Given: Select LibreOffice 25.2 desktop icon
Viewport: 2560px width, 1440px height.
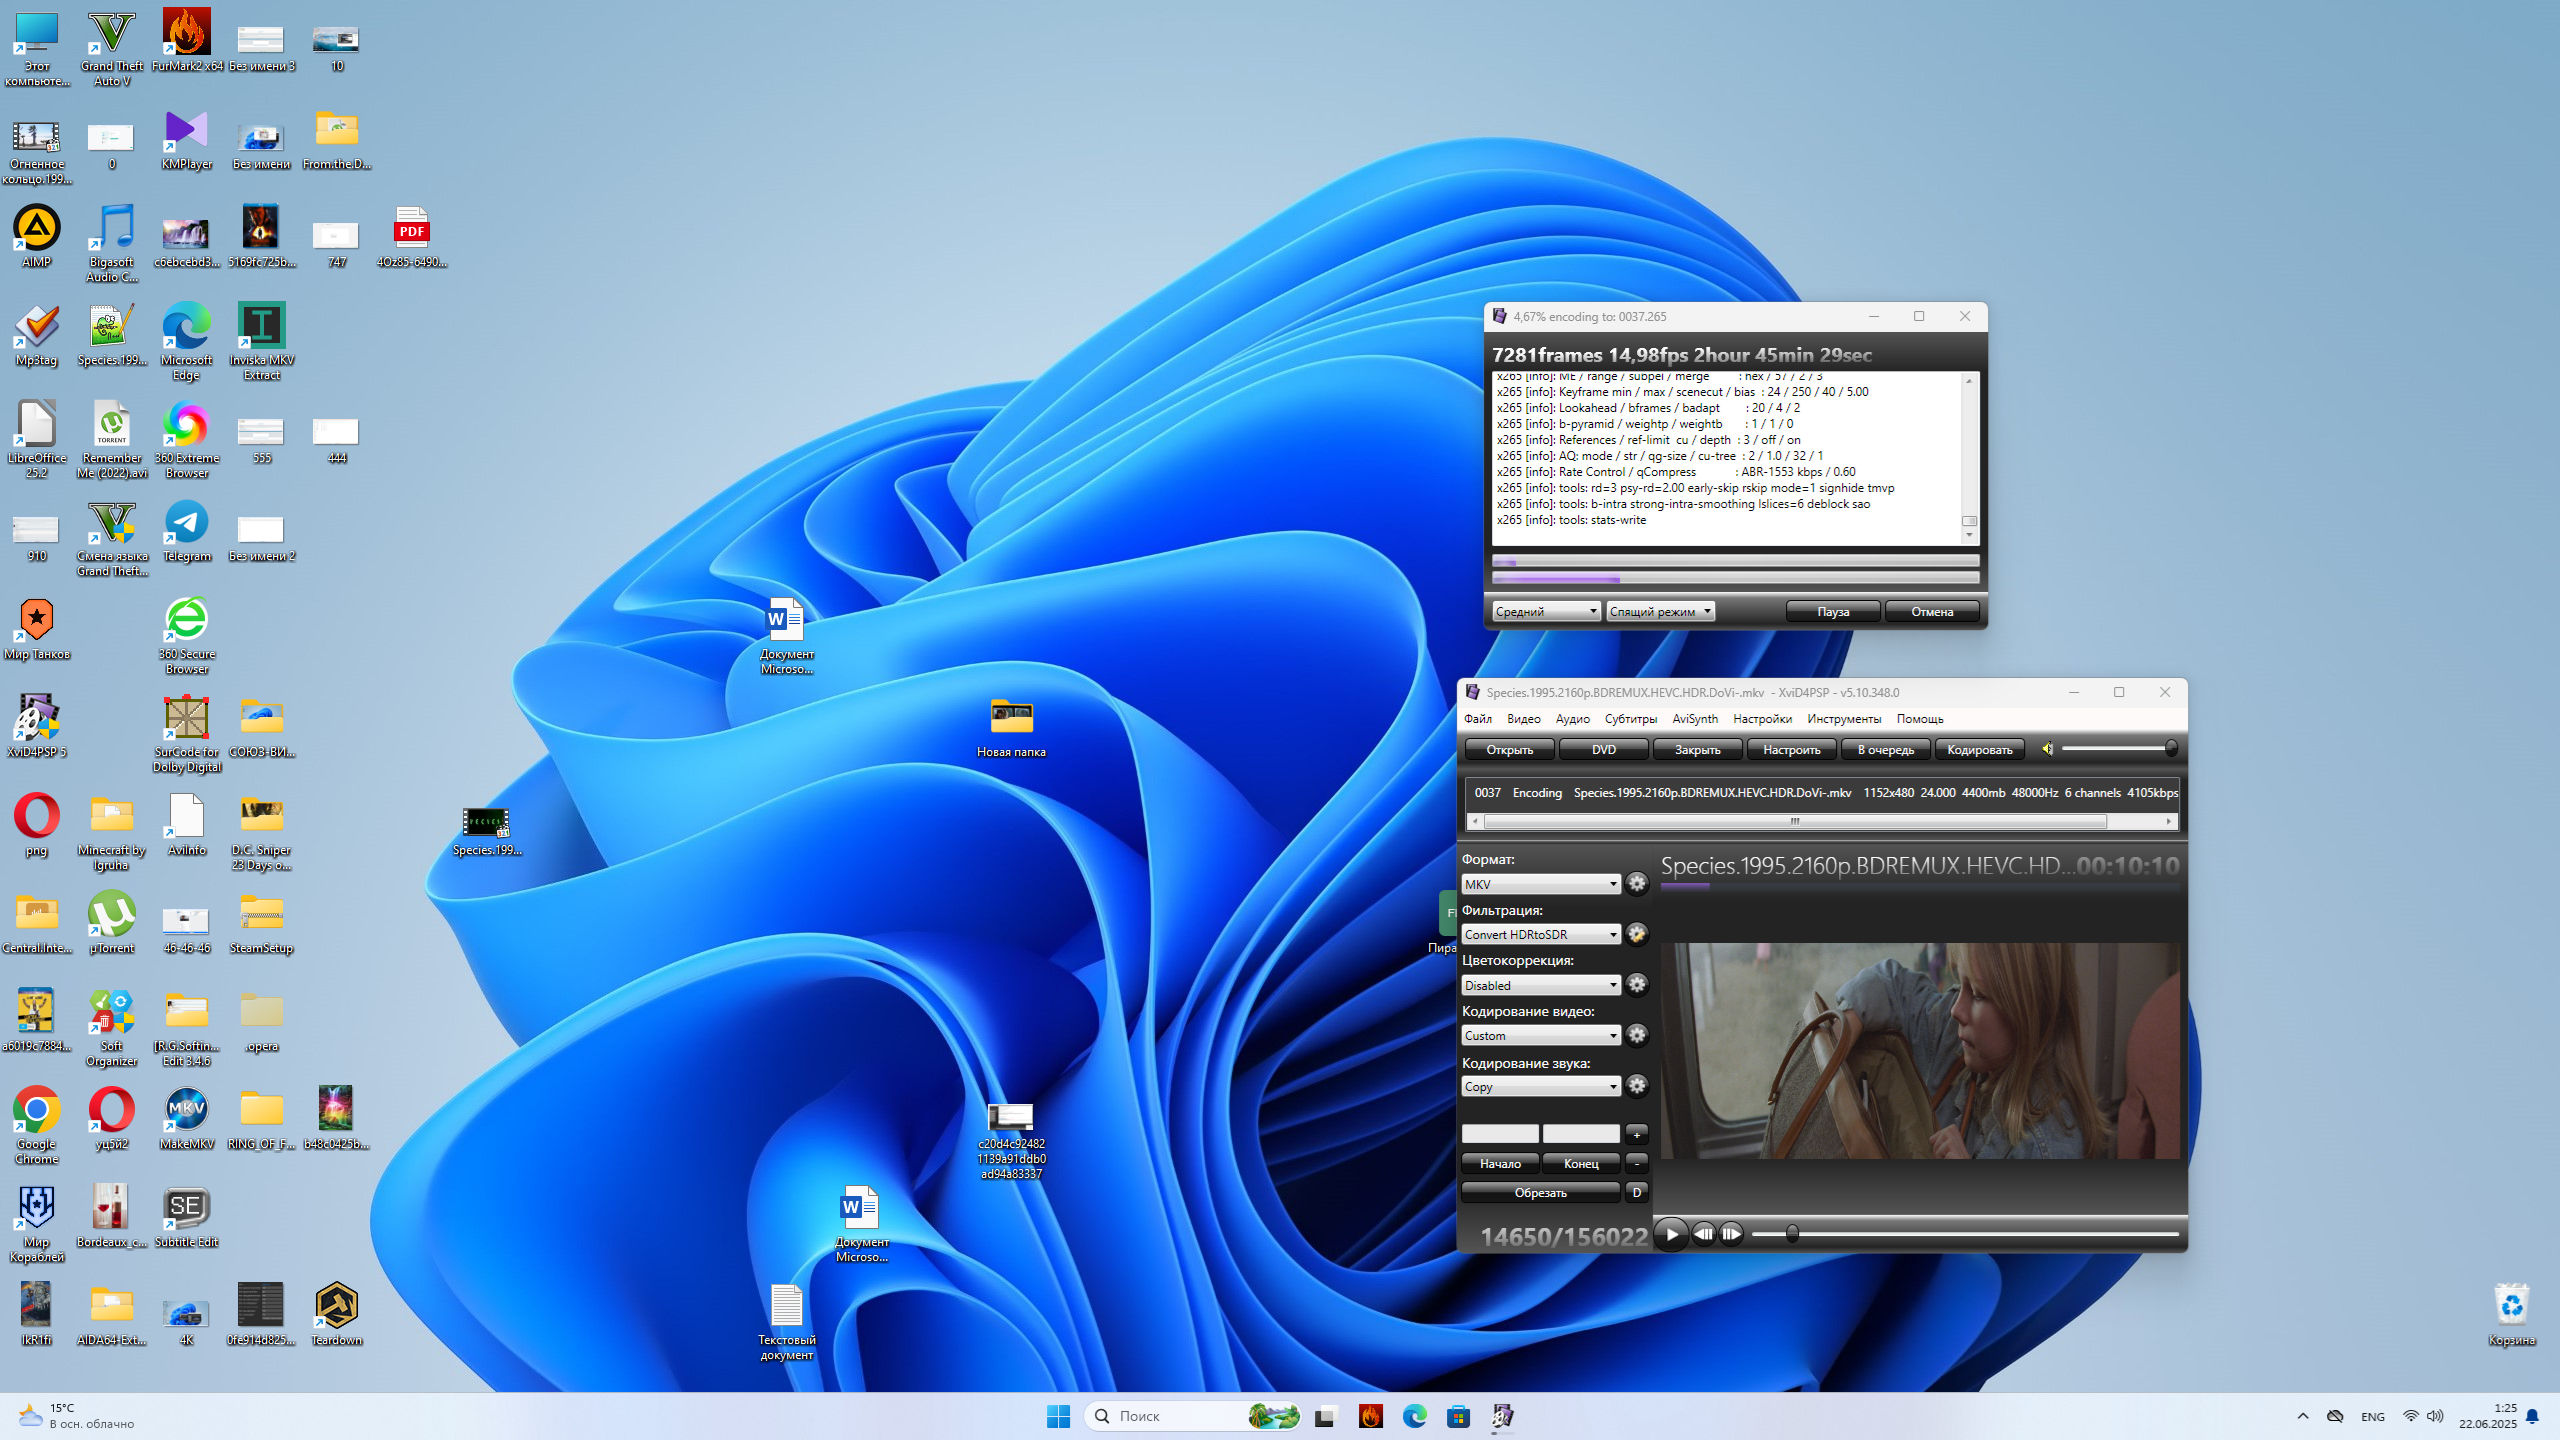Looking at the screenshot, I should point(37,440).
